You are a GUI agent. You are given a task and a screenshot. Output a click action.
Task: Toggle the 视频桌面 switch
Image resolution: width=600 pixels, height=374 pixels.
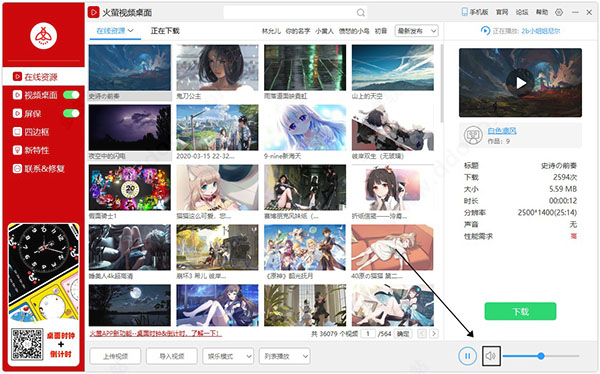click(71, 95)
